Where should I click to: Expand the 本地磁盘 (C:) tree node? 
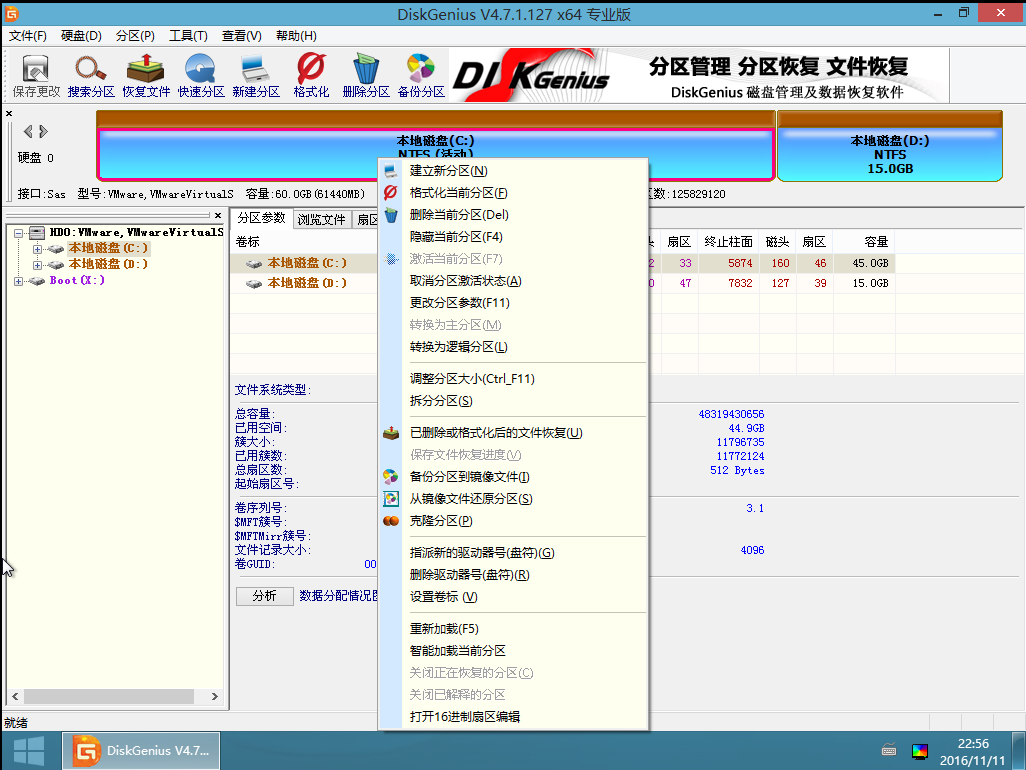(37, 249)
